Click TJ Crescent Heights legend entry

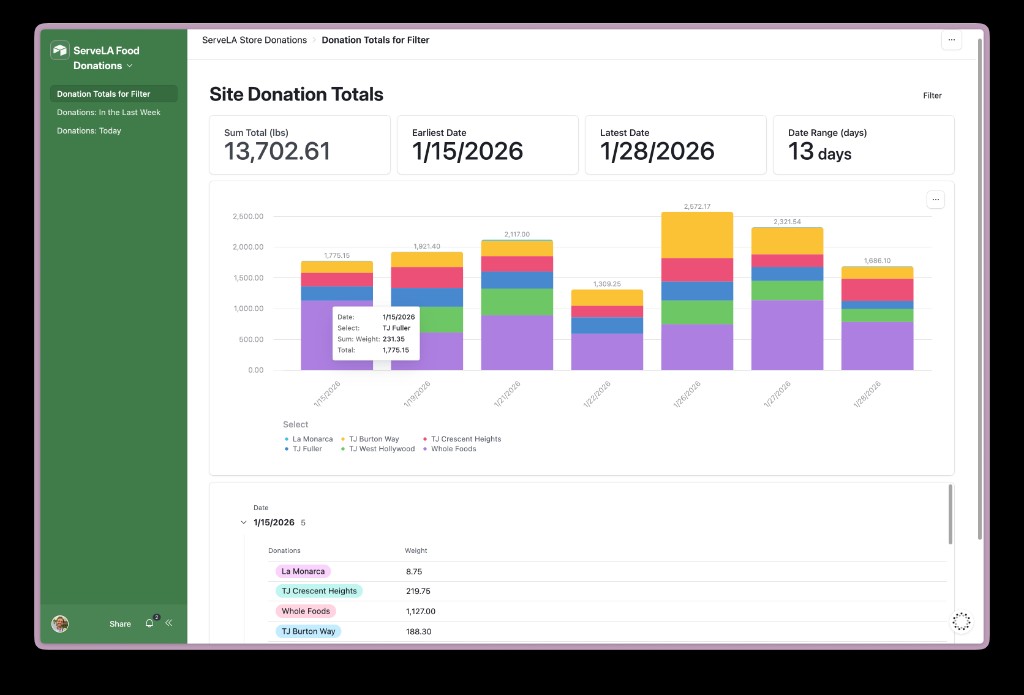(x=462, y=439)
